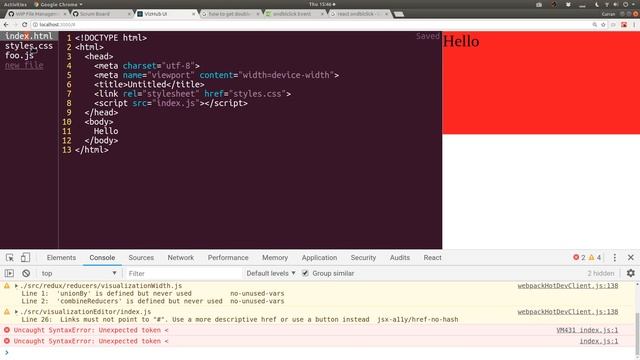Open the last index.js:1 source link
The width and height of the screenshot is (640, 360).
(x=599, y=341)
